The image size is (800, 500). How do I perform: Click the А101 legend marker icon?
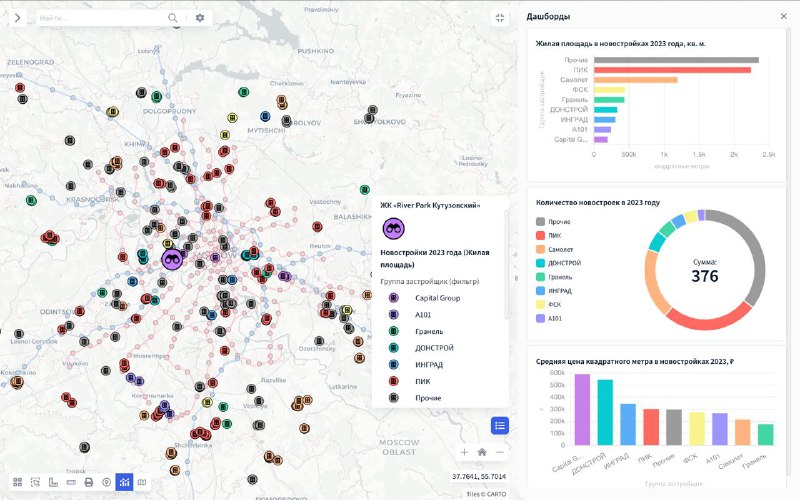[393, 315]
